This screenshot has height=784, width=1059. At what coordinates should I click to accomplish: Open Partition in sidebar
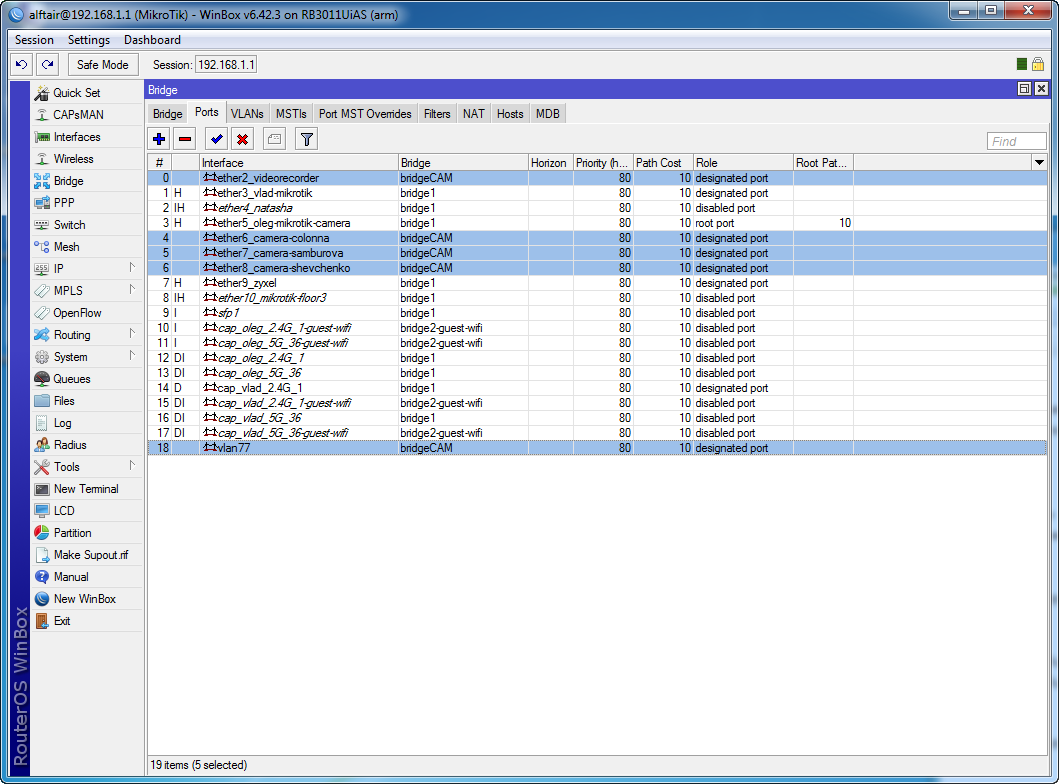87,533
